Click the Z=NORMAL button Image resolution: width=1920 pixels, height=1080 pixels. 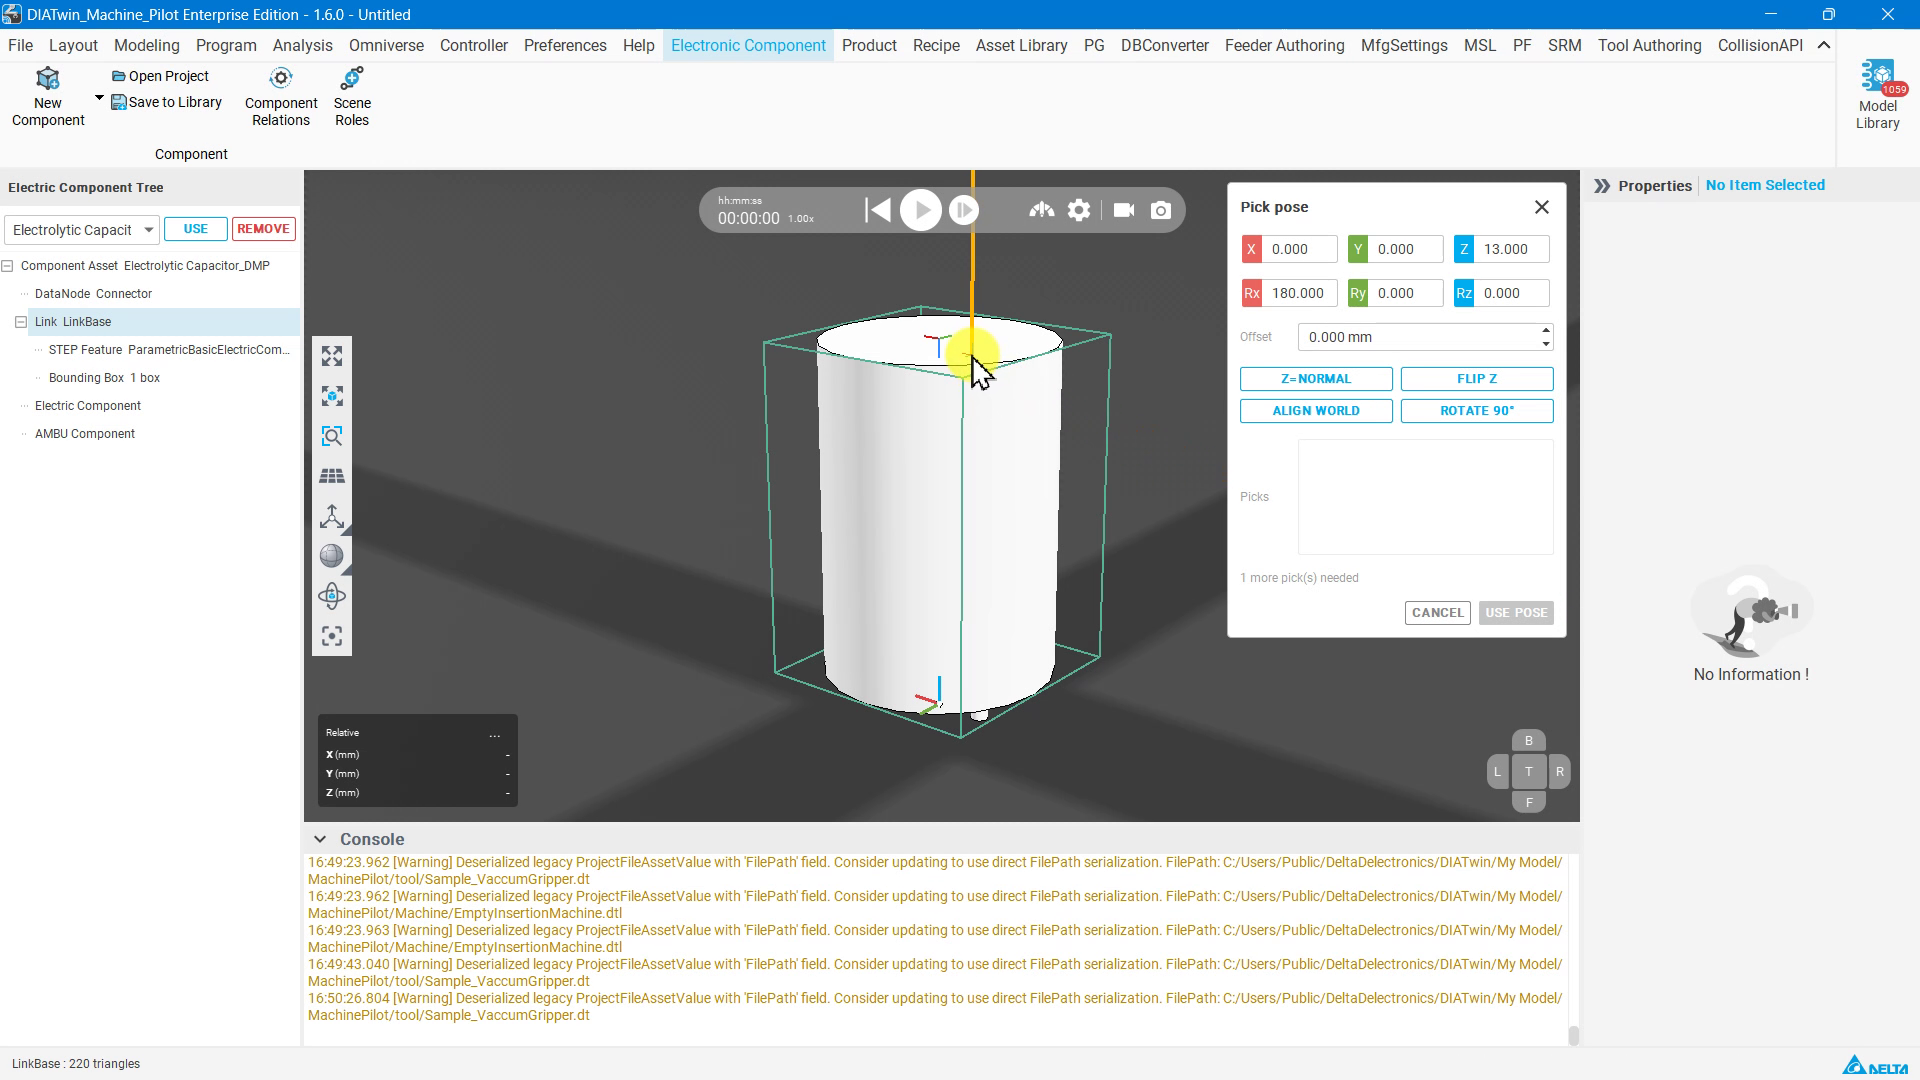(1316, 379)
